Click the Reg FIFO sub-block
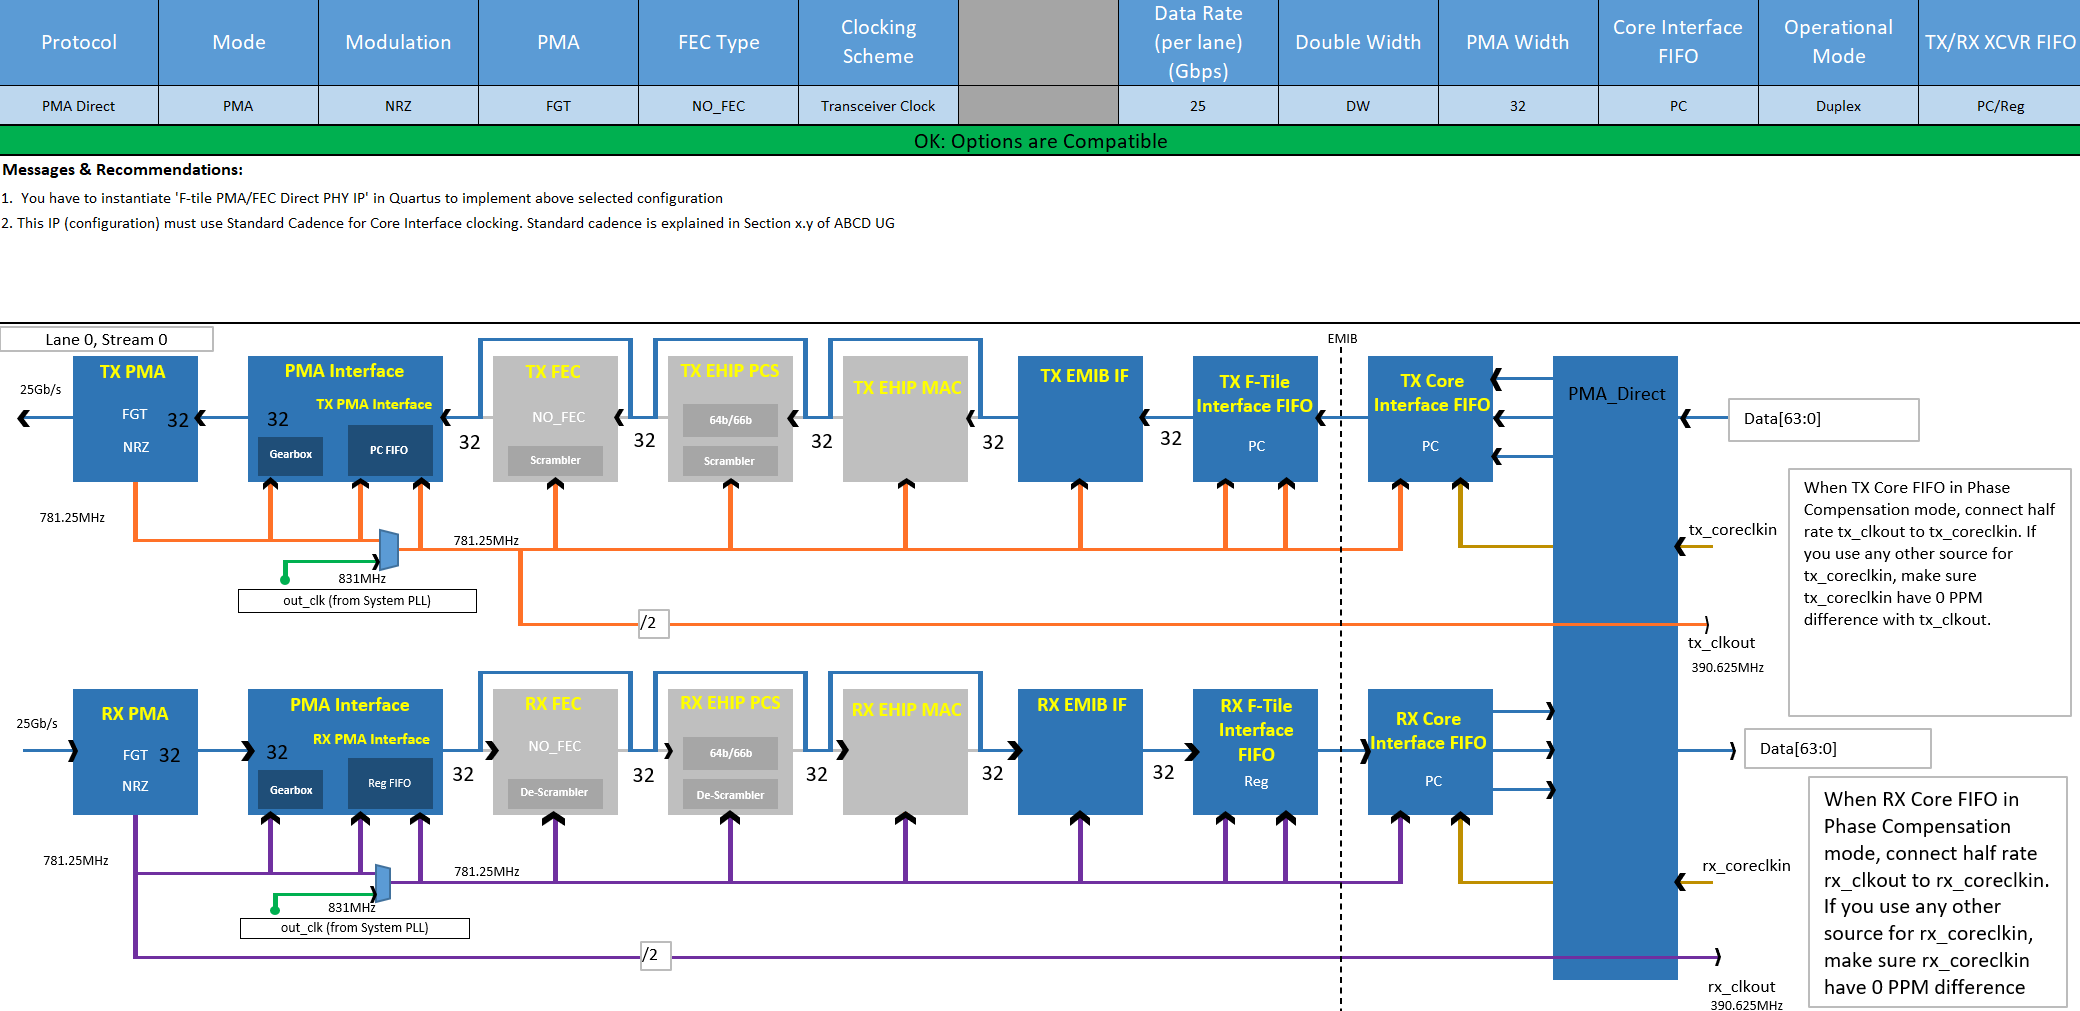This screenshot has height=1011, width=2080. [x=389, y=783]
